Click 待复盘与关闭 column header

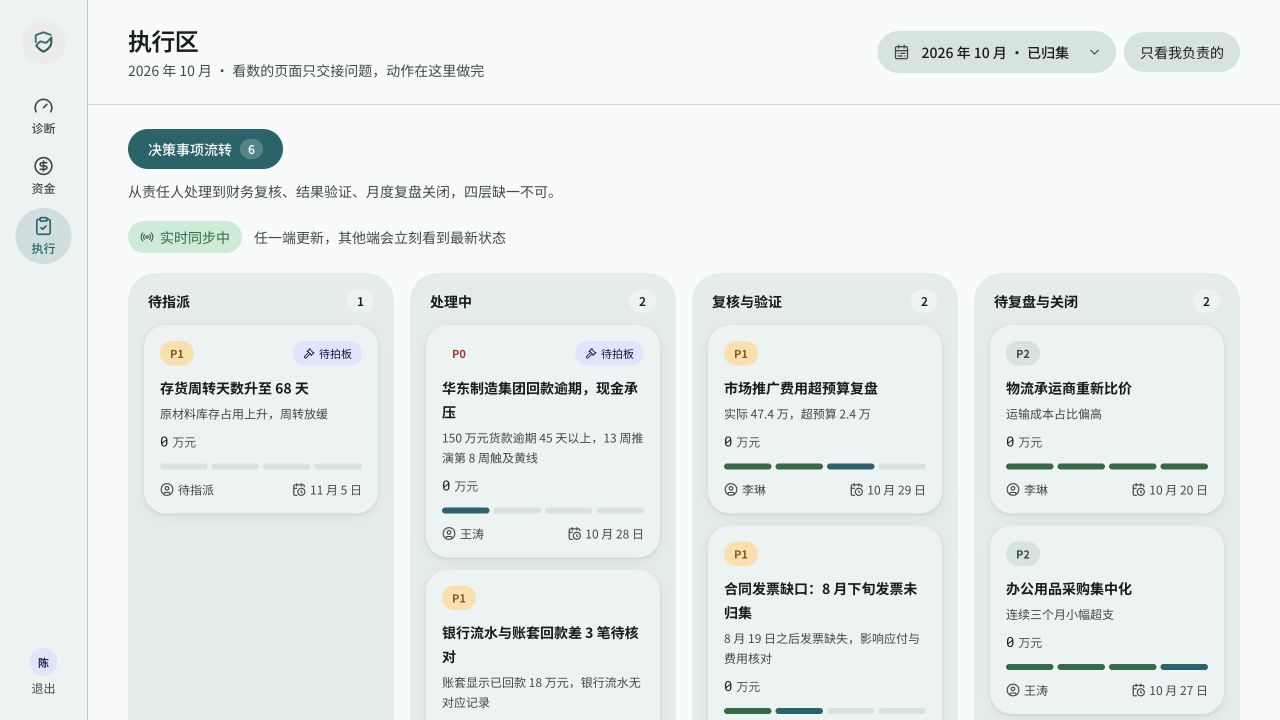(x=1036, y=301)
